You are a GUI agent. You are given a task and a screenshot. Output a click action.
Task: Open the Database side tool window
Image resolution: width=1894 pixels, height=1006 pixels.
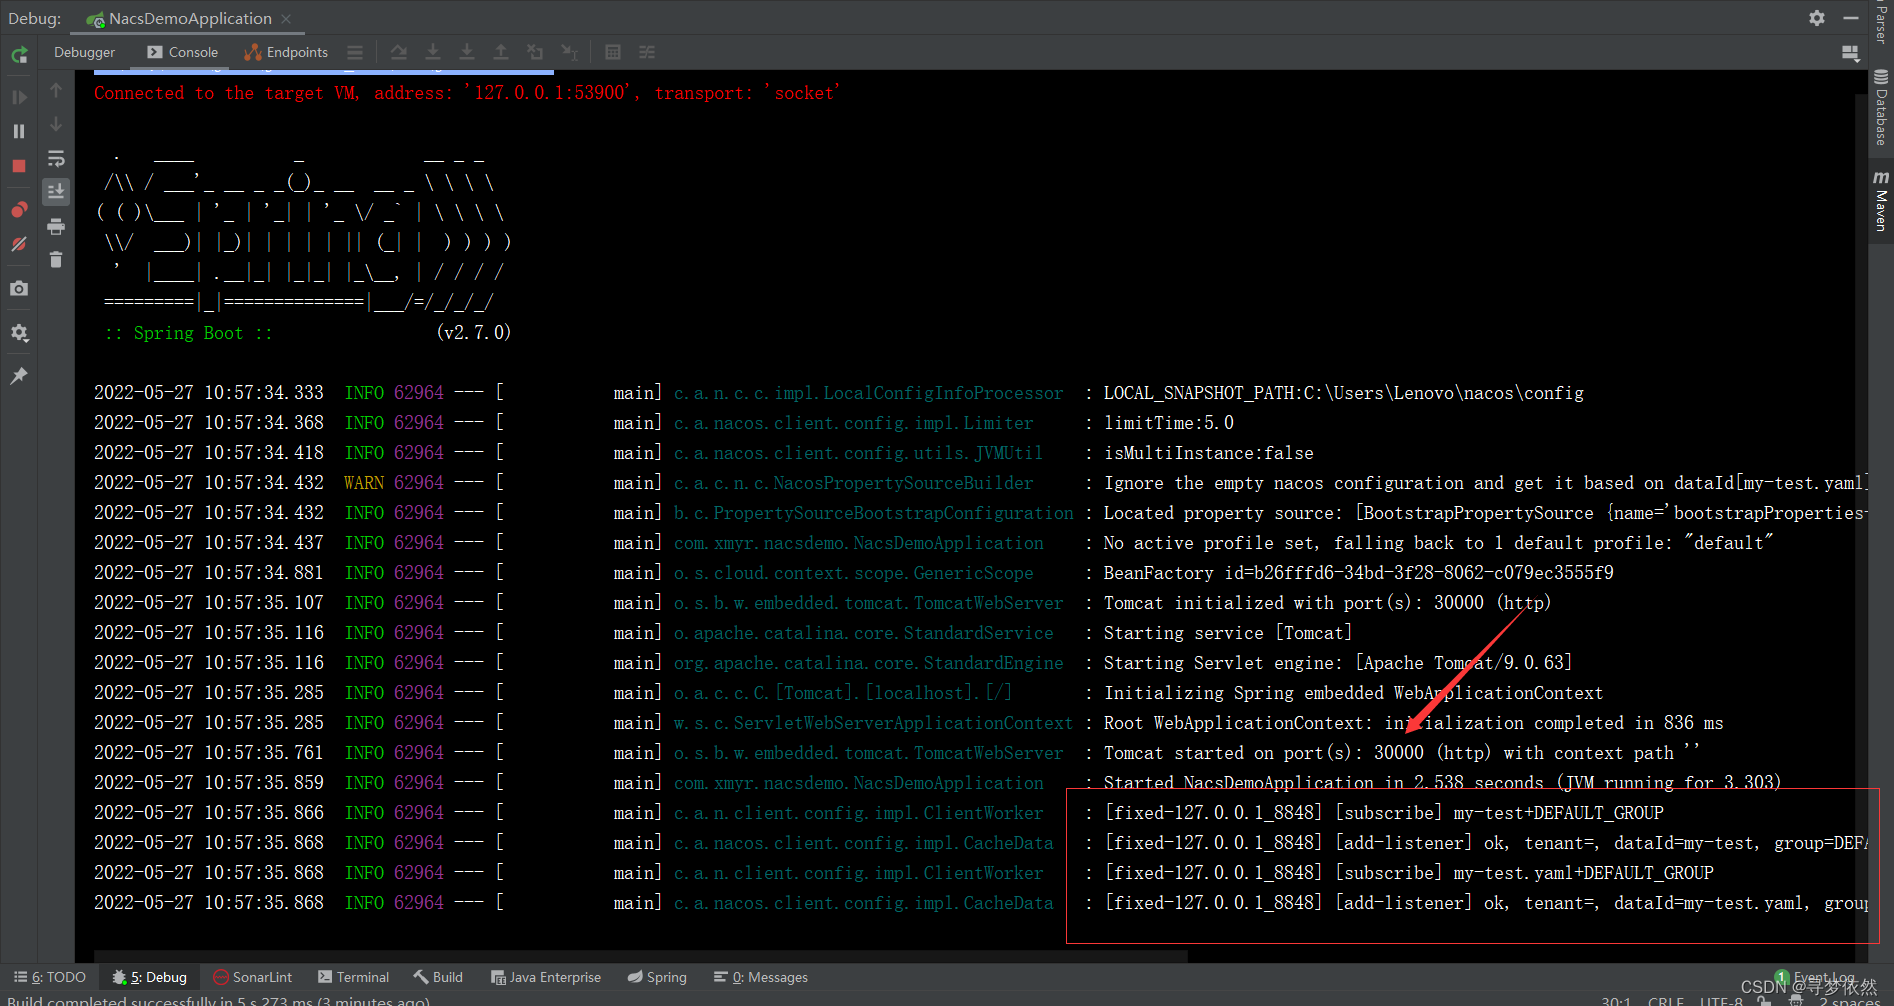1881,108
